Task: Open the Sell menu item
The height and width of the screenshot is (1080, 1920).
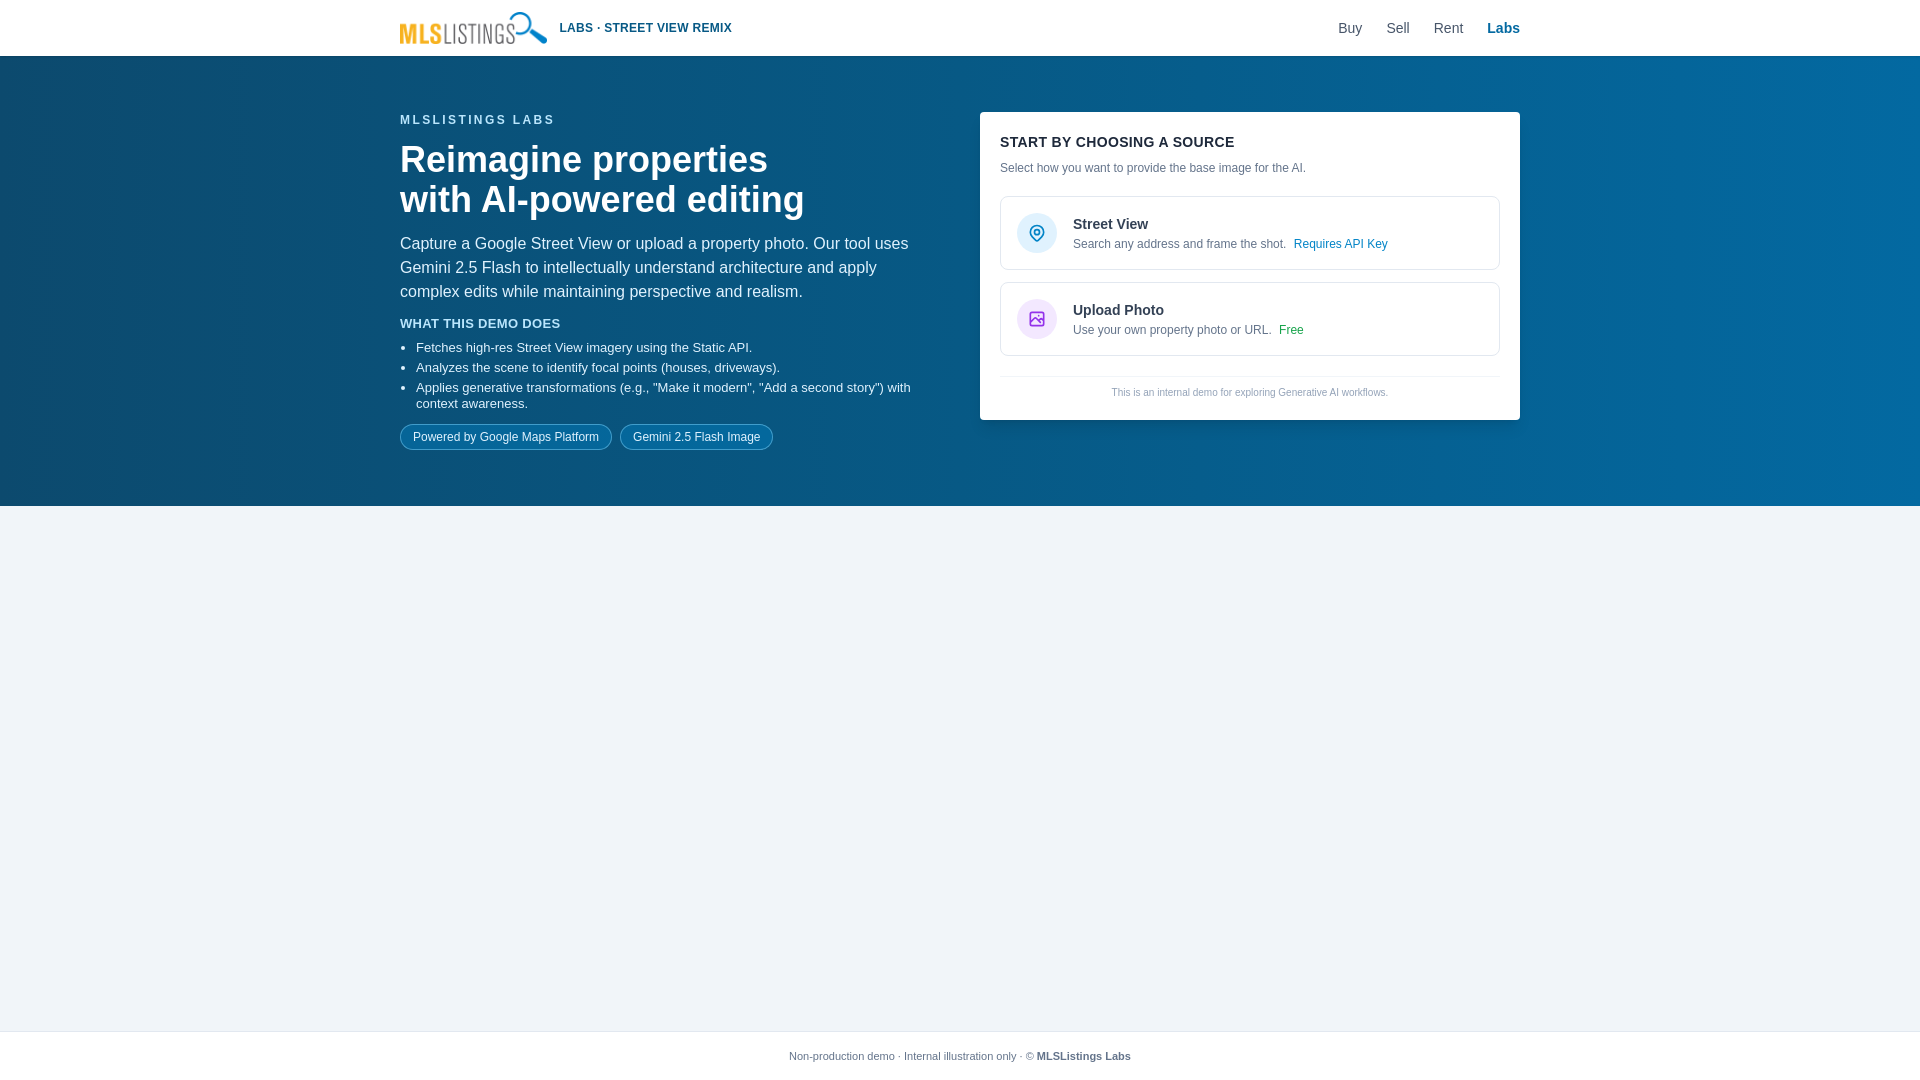Action: point(1398,28)
